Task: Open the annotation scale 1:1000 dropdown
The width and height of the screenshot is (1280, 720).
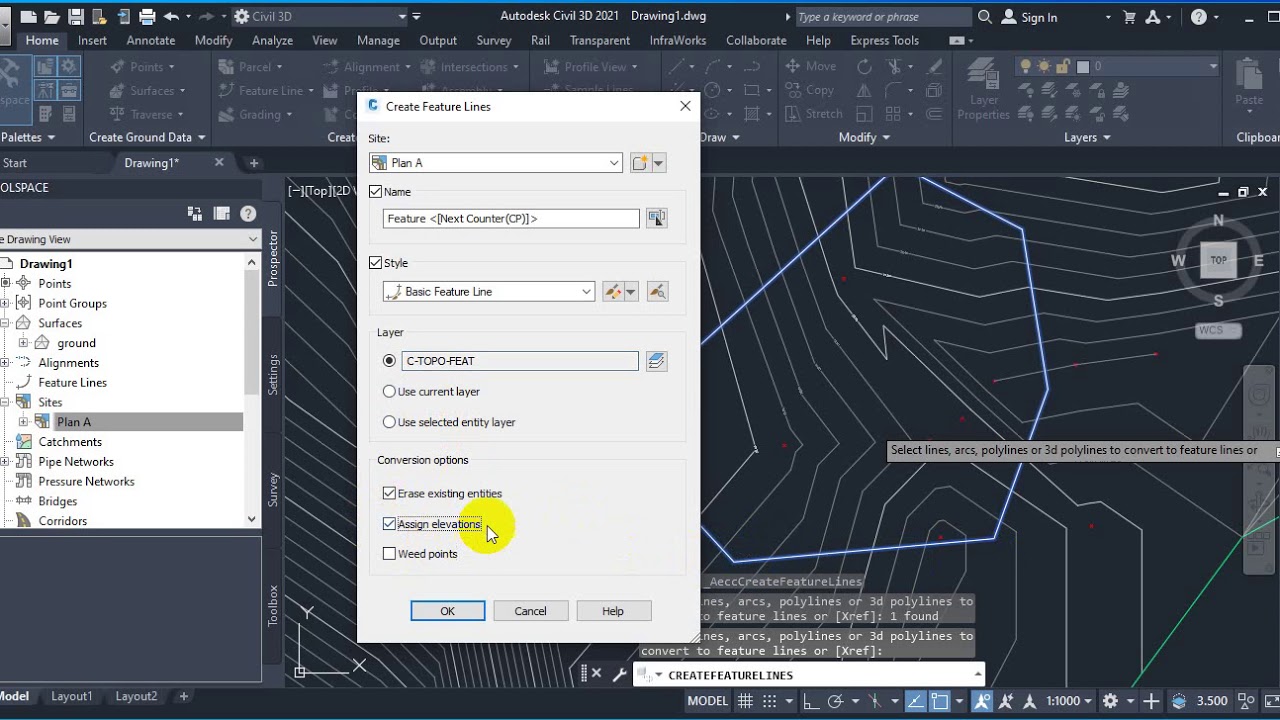Action: [x=1067, y=701]
